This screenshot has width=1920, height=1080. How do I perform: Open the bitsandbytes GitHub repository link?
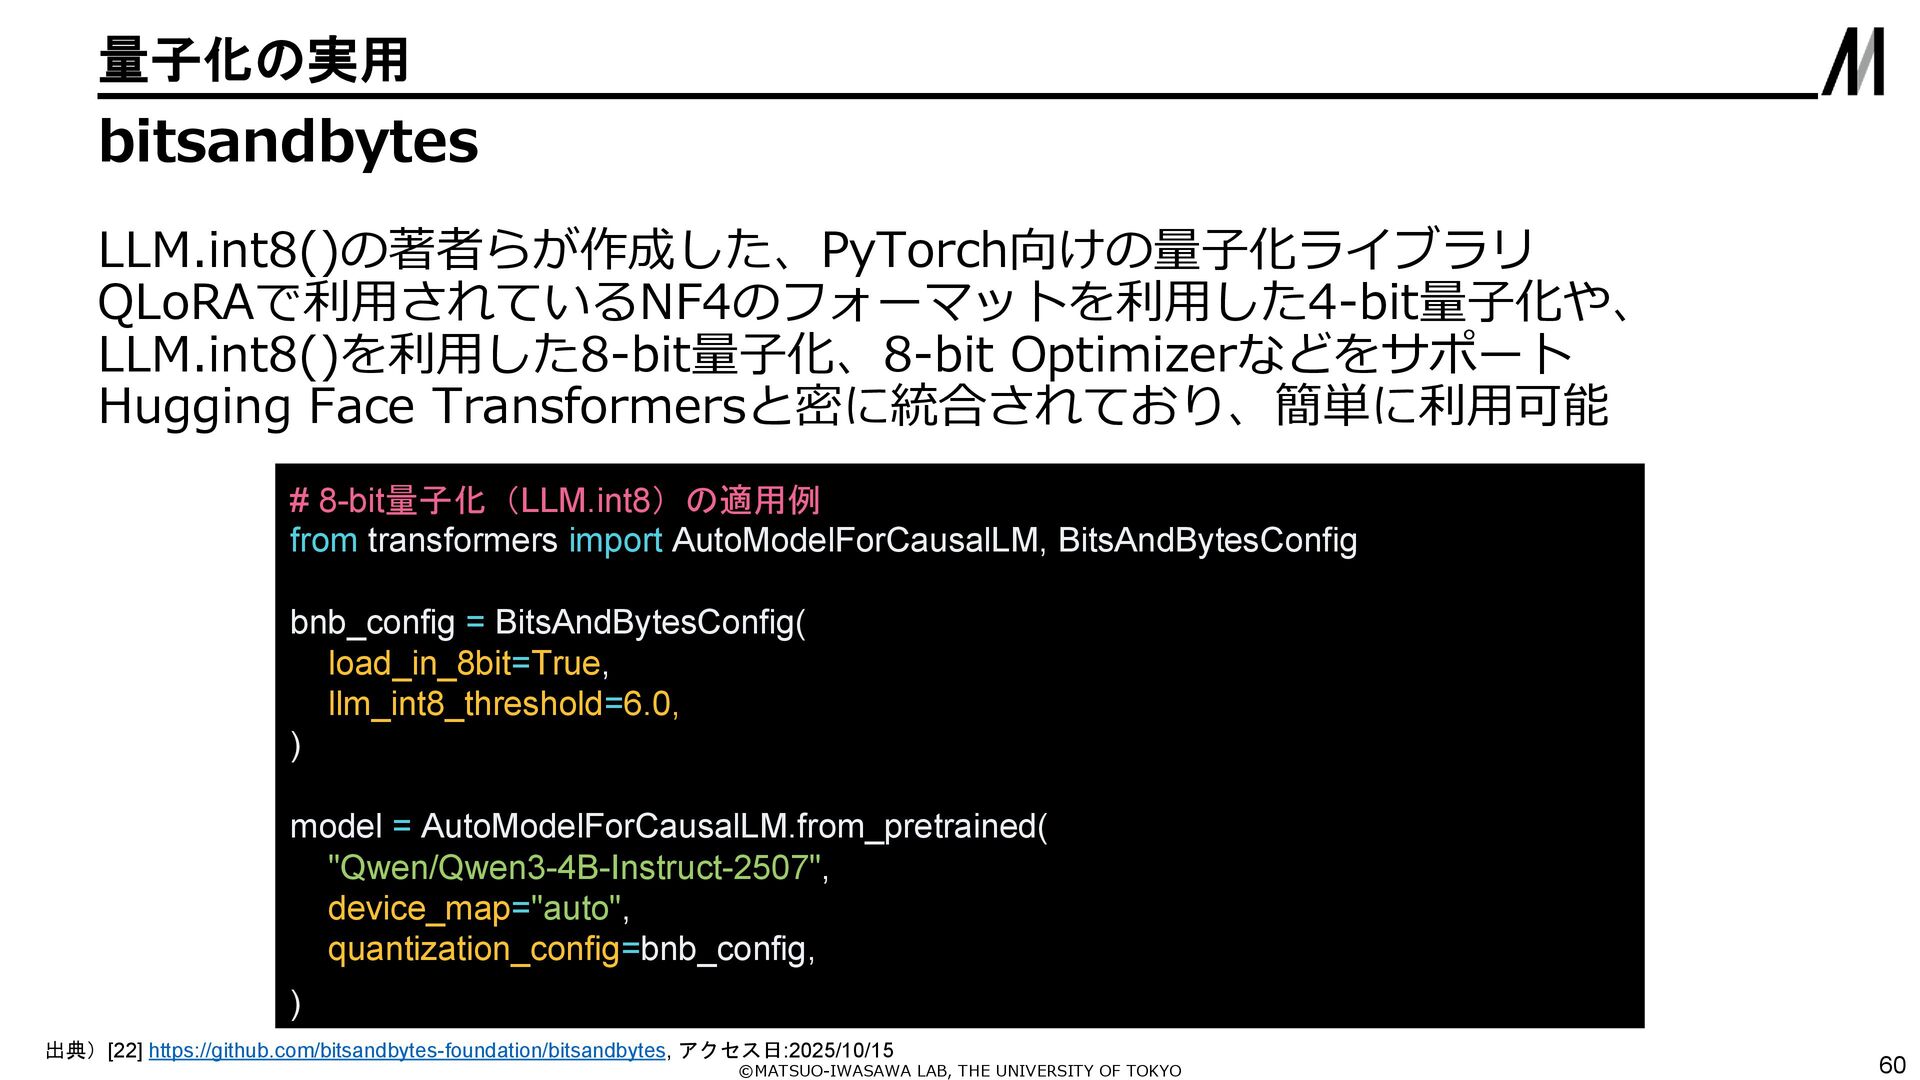point(406,1051)
